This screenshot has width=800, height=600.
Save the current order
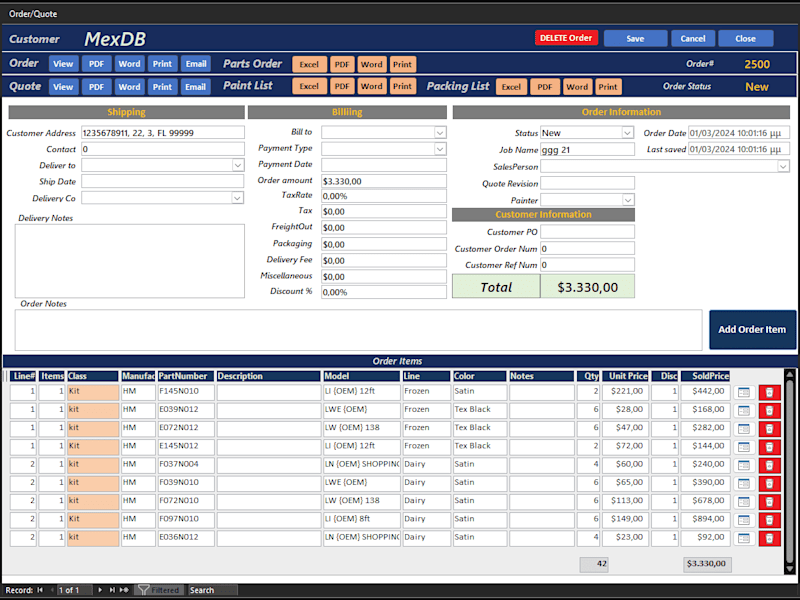pyautogui.click(x=635, y=38)
